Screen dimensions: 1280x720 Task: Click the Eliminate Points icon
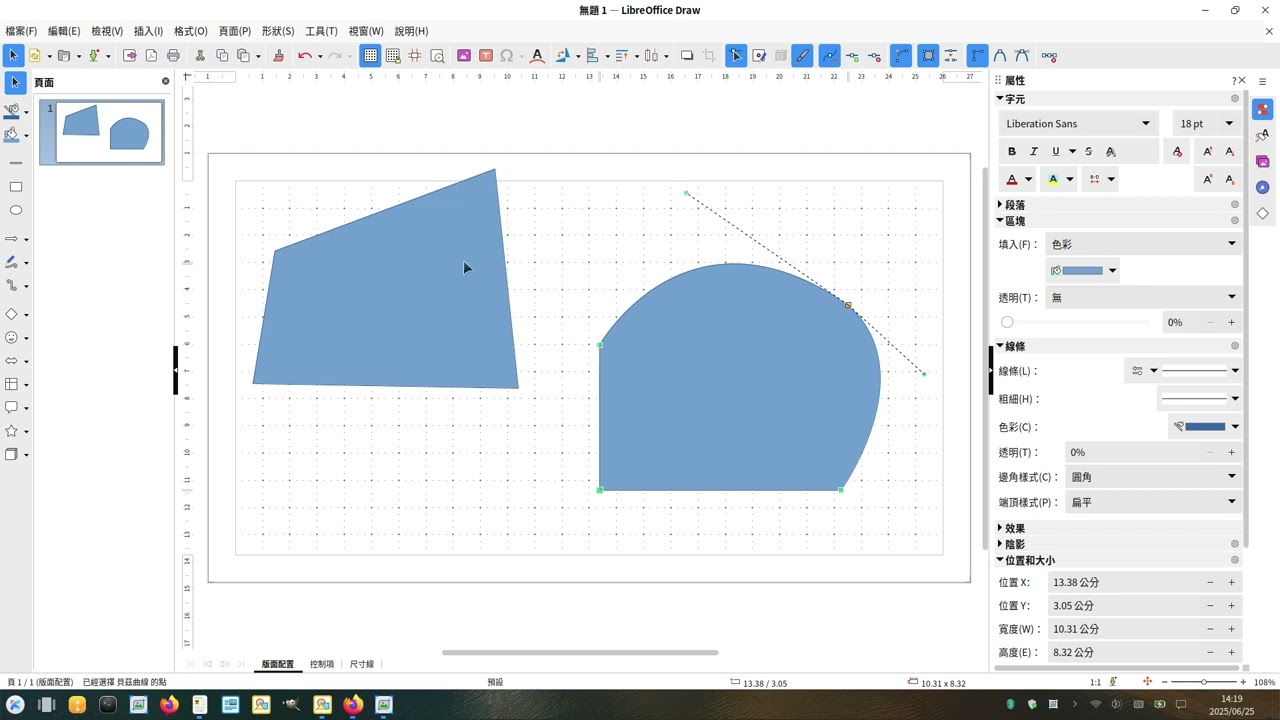pyautogui.click(x=1049, y=56)
